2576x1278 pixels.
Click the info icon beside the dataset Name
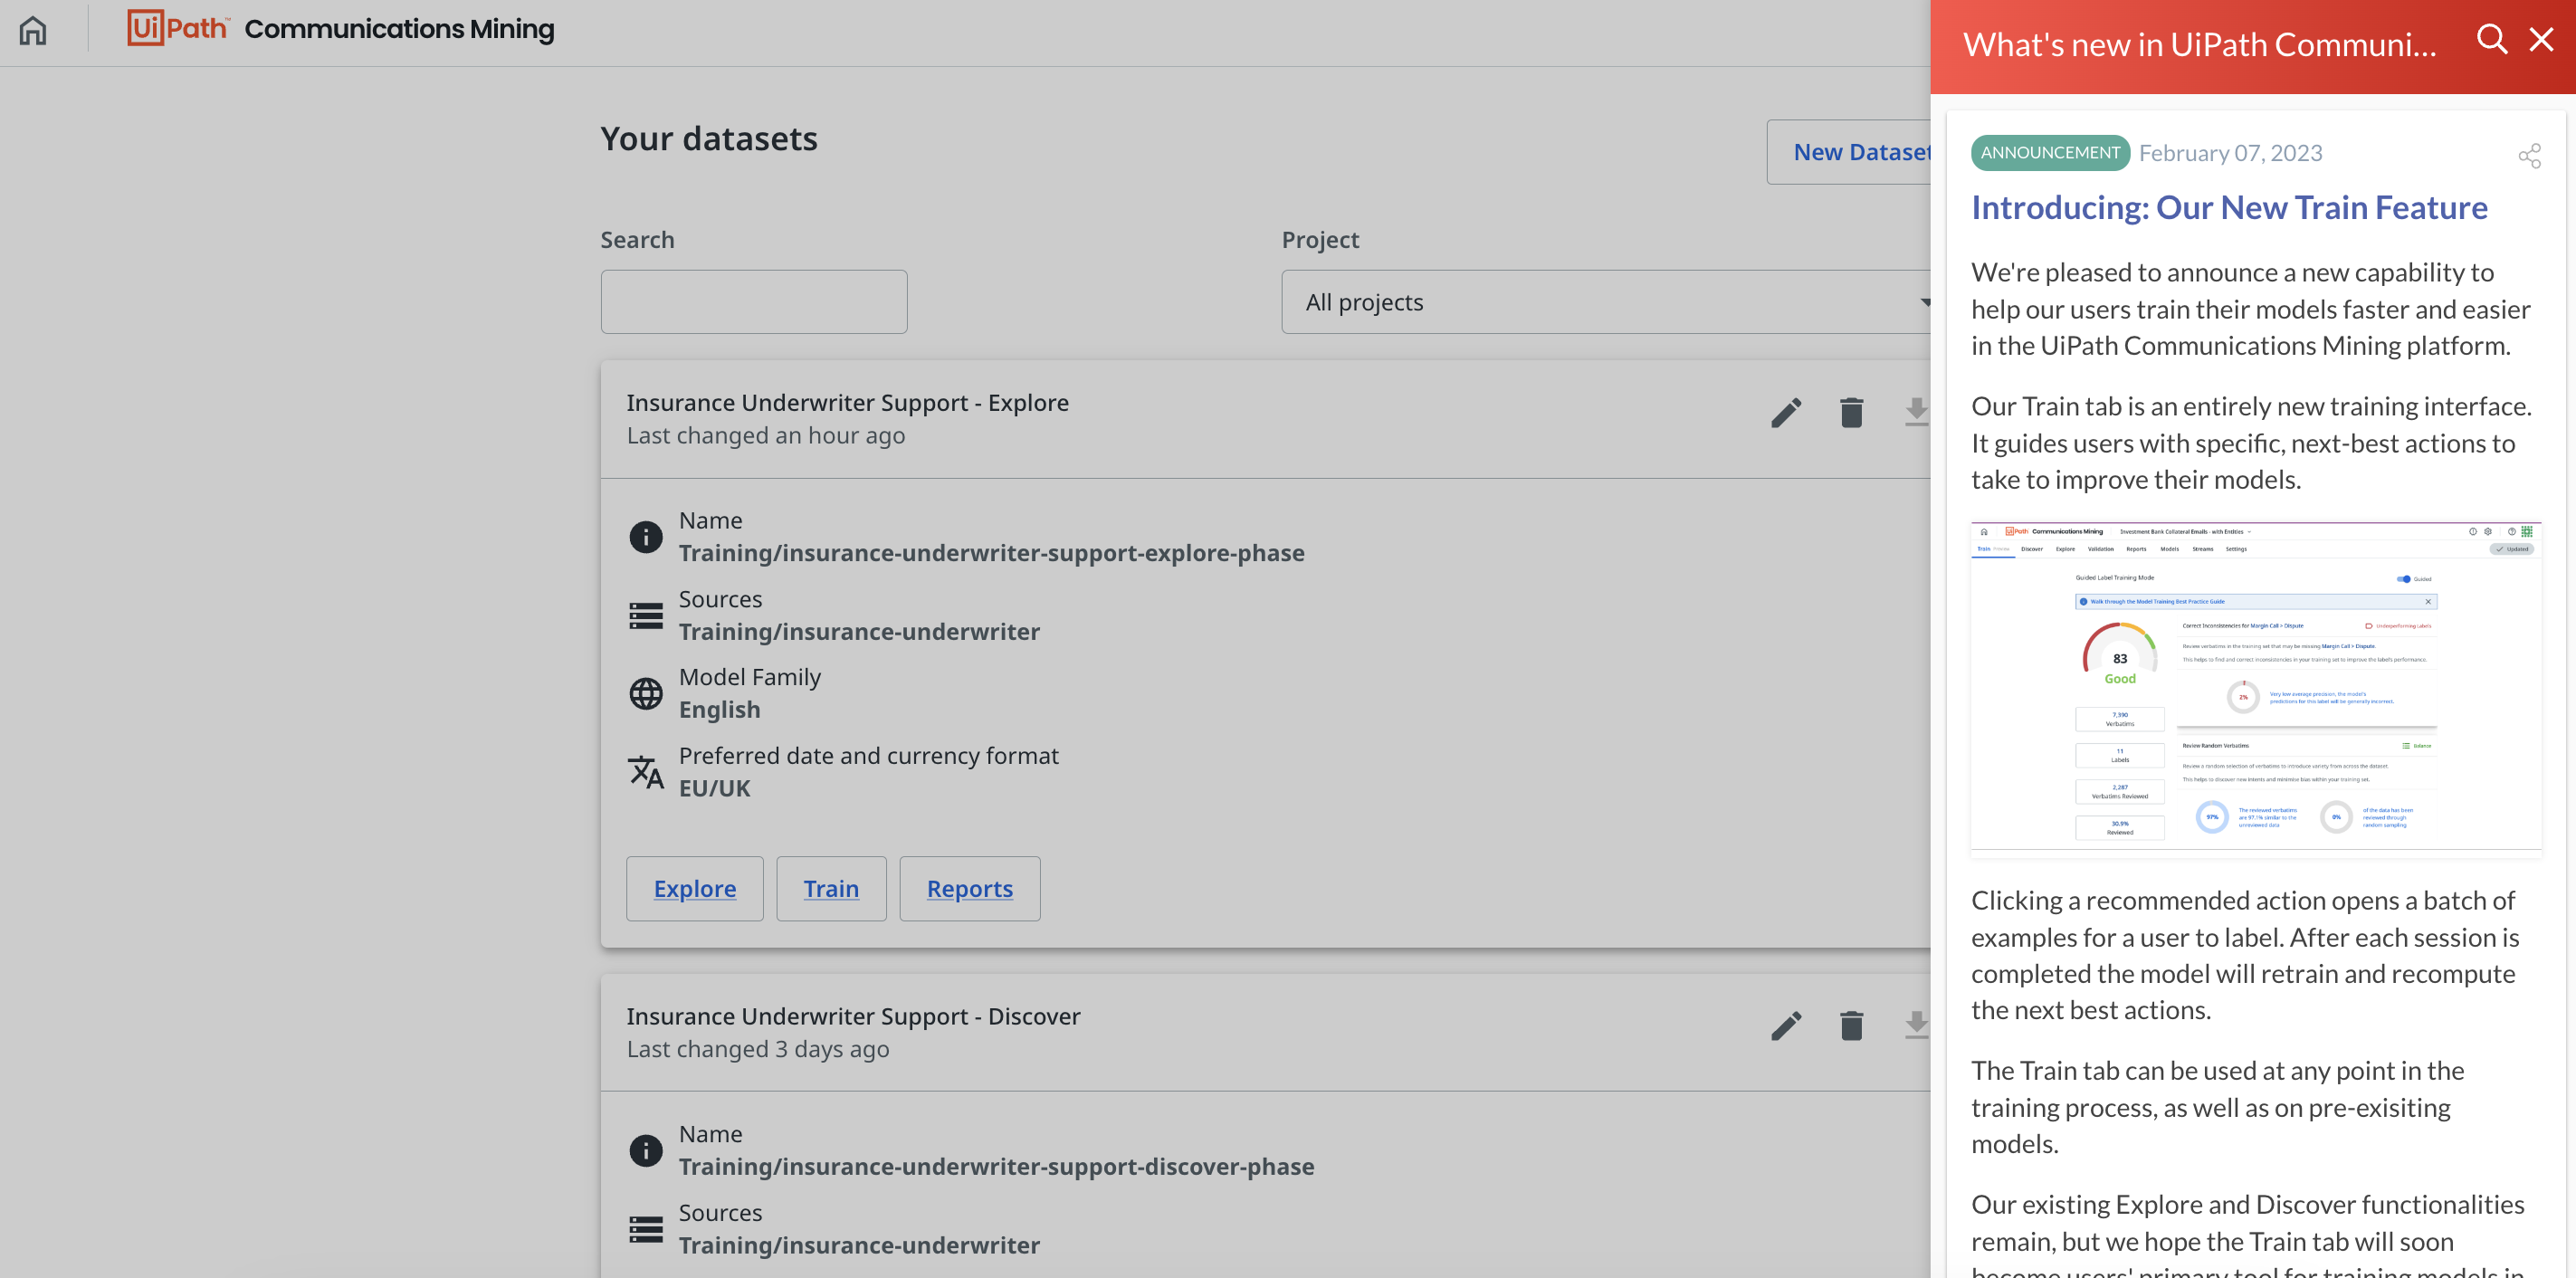646,537
